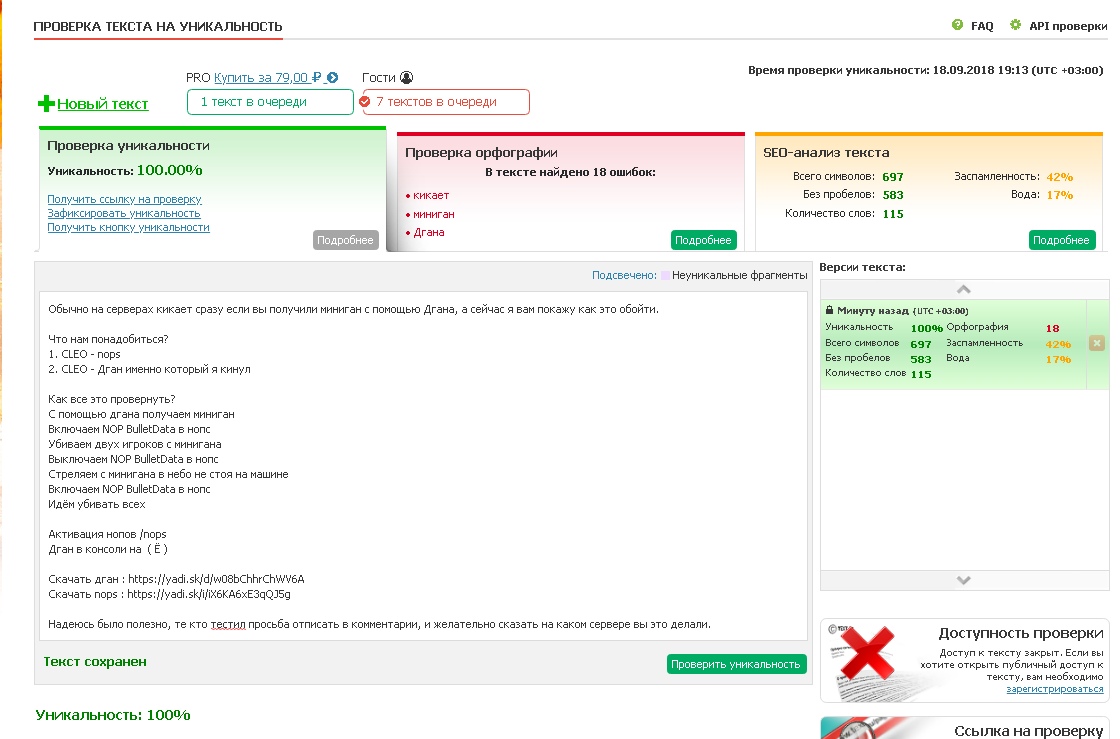Open Подробнее in the spelling check panel
1120x739 pixels.
pyautogui.click(x=703, y=240)
